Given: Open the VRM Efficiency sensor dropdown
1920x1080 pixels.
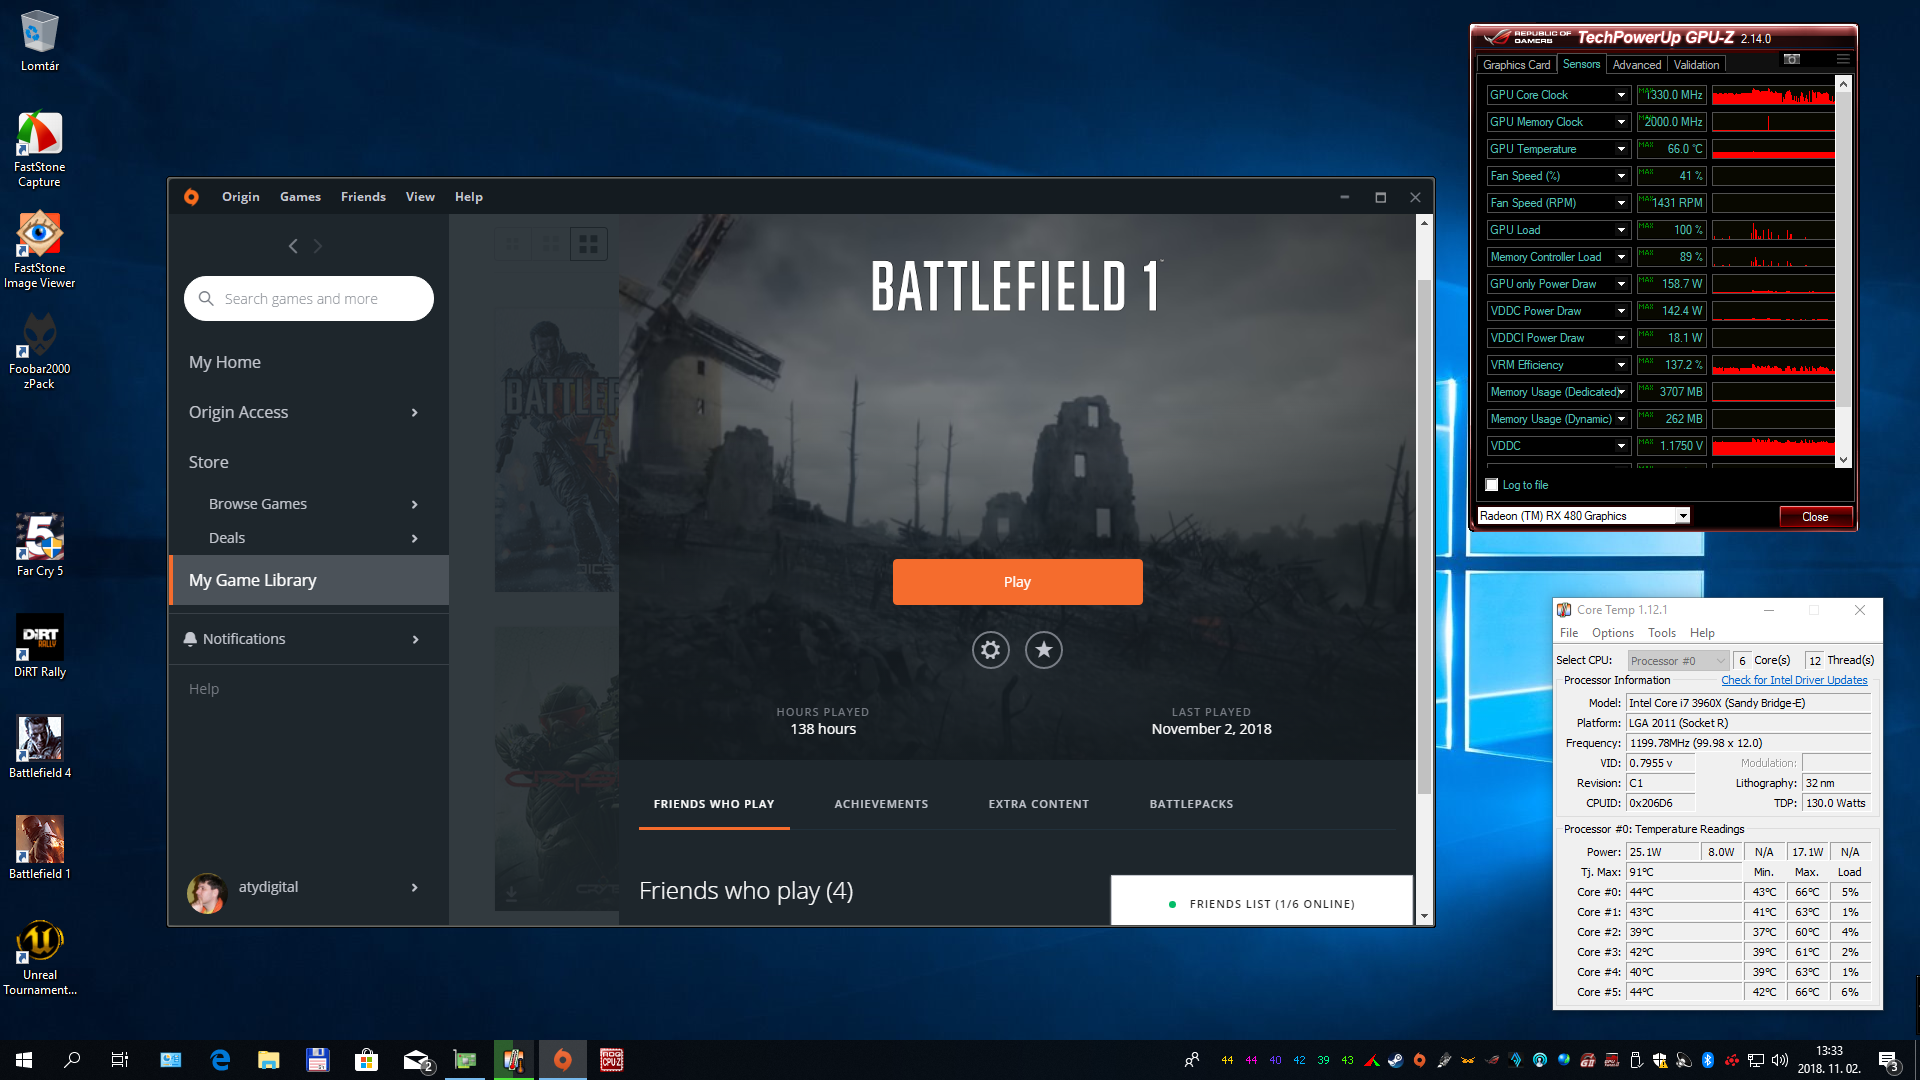Looking at the screenshot, I should [1621, 365].
